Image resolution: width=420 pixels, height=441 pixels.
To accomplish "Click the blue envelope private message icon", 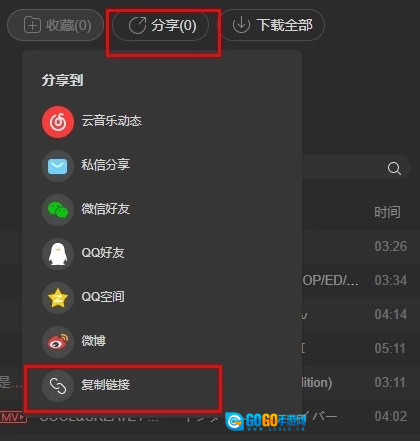I will 58,166.
